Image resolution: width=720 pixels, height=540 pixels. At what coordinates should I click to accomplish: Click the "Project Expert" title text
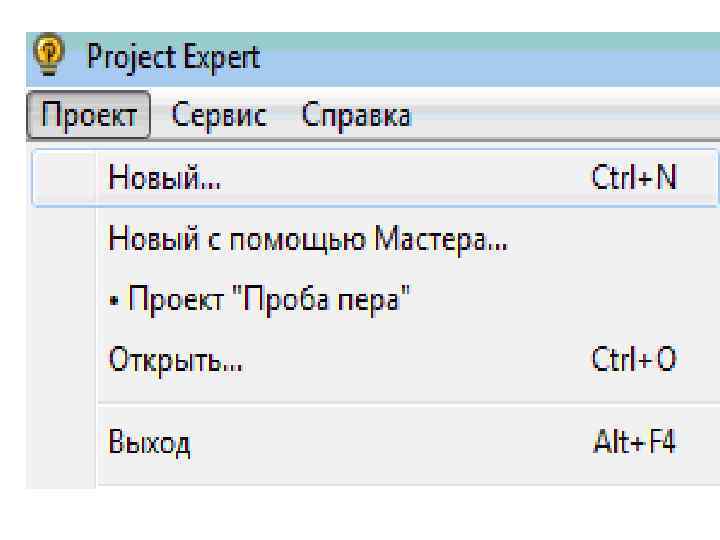tap(173, 57)
